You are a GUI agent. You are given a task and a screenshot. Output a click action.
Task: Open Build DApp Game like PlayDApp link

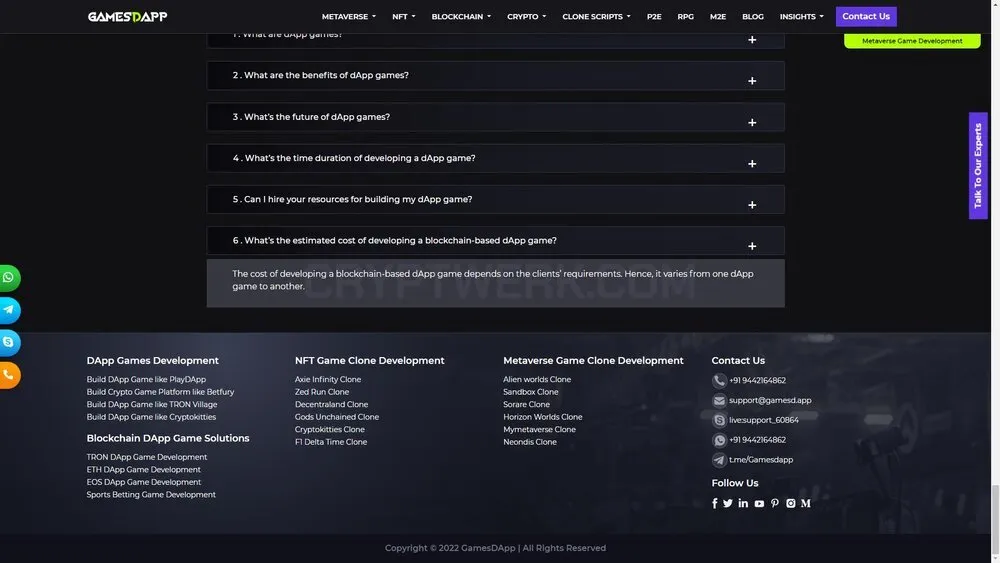(x=146, y=379)
